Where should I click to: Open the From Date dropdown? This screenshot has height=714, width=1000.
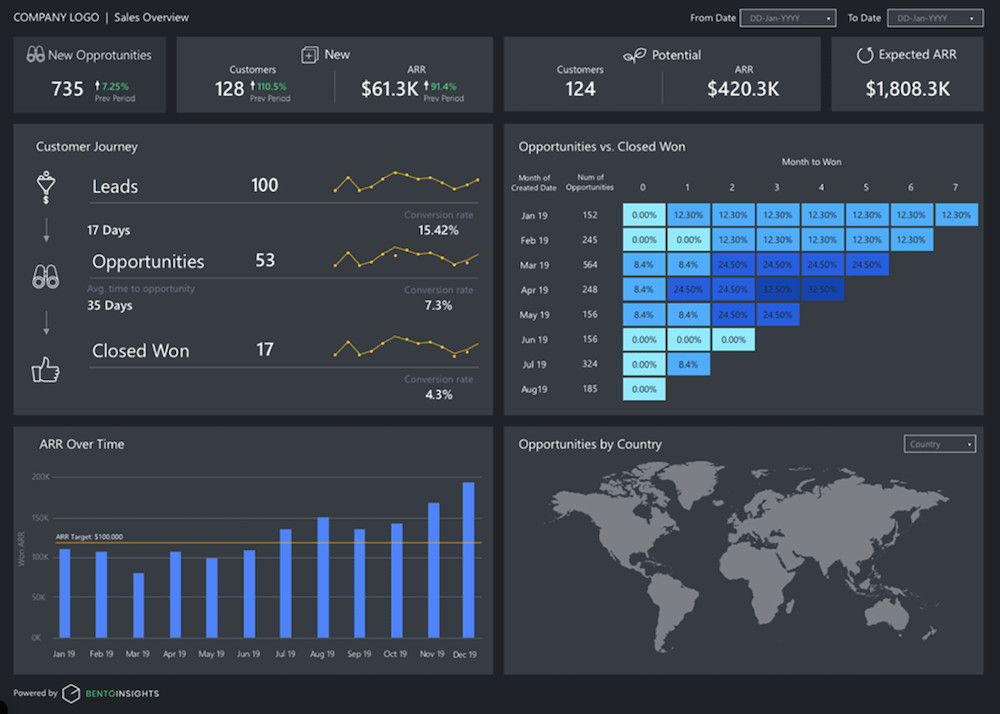tap(787, 18)
